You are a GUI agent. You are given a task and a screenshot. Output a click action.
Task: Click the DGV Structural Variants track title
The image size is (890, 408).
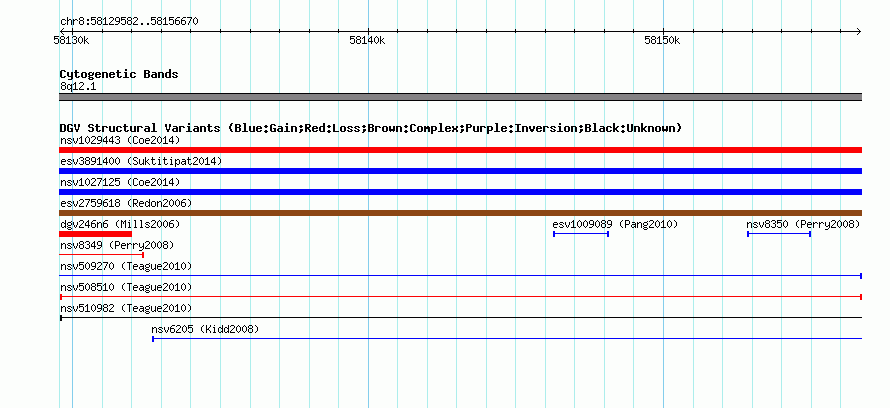coord(371,128)
